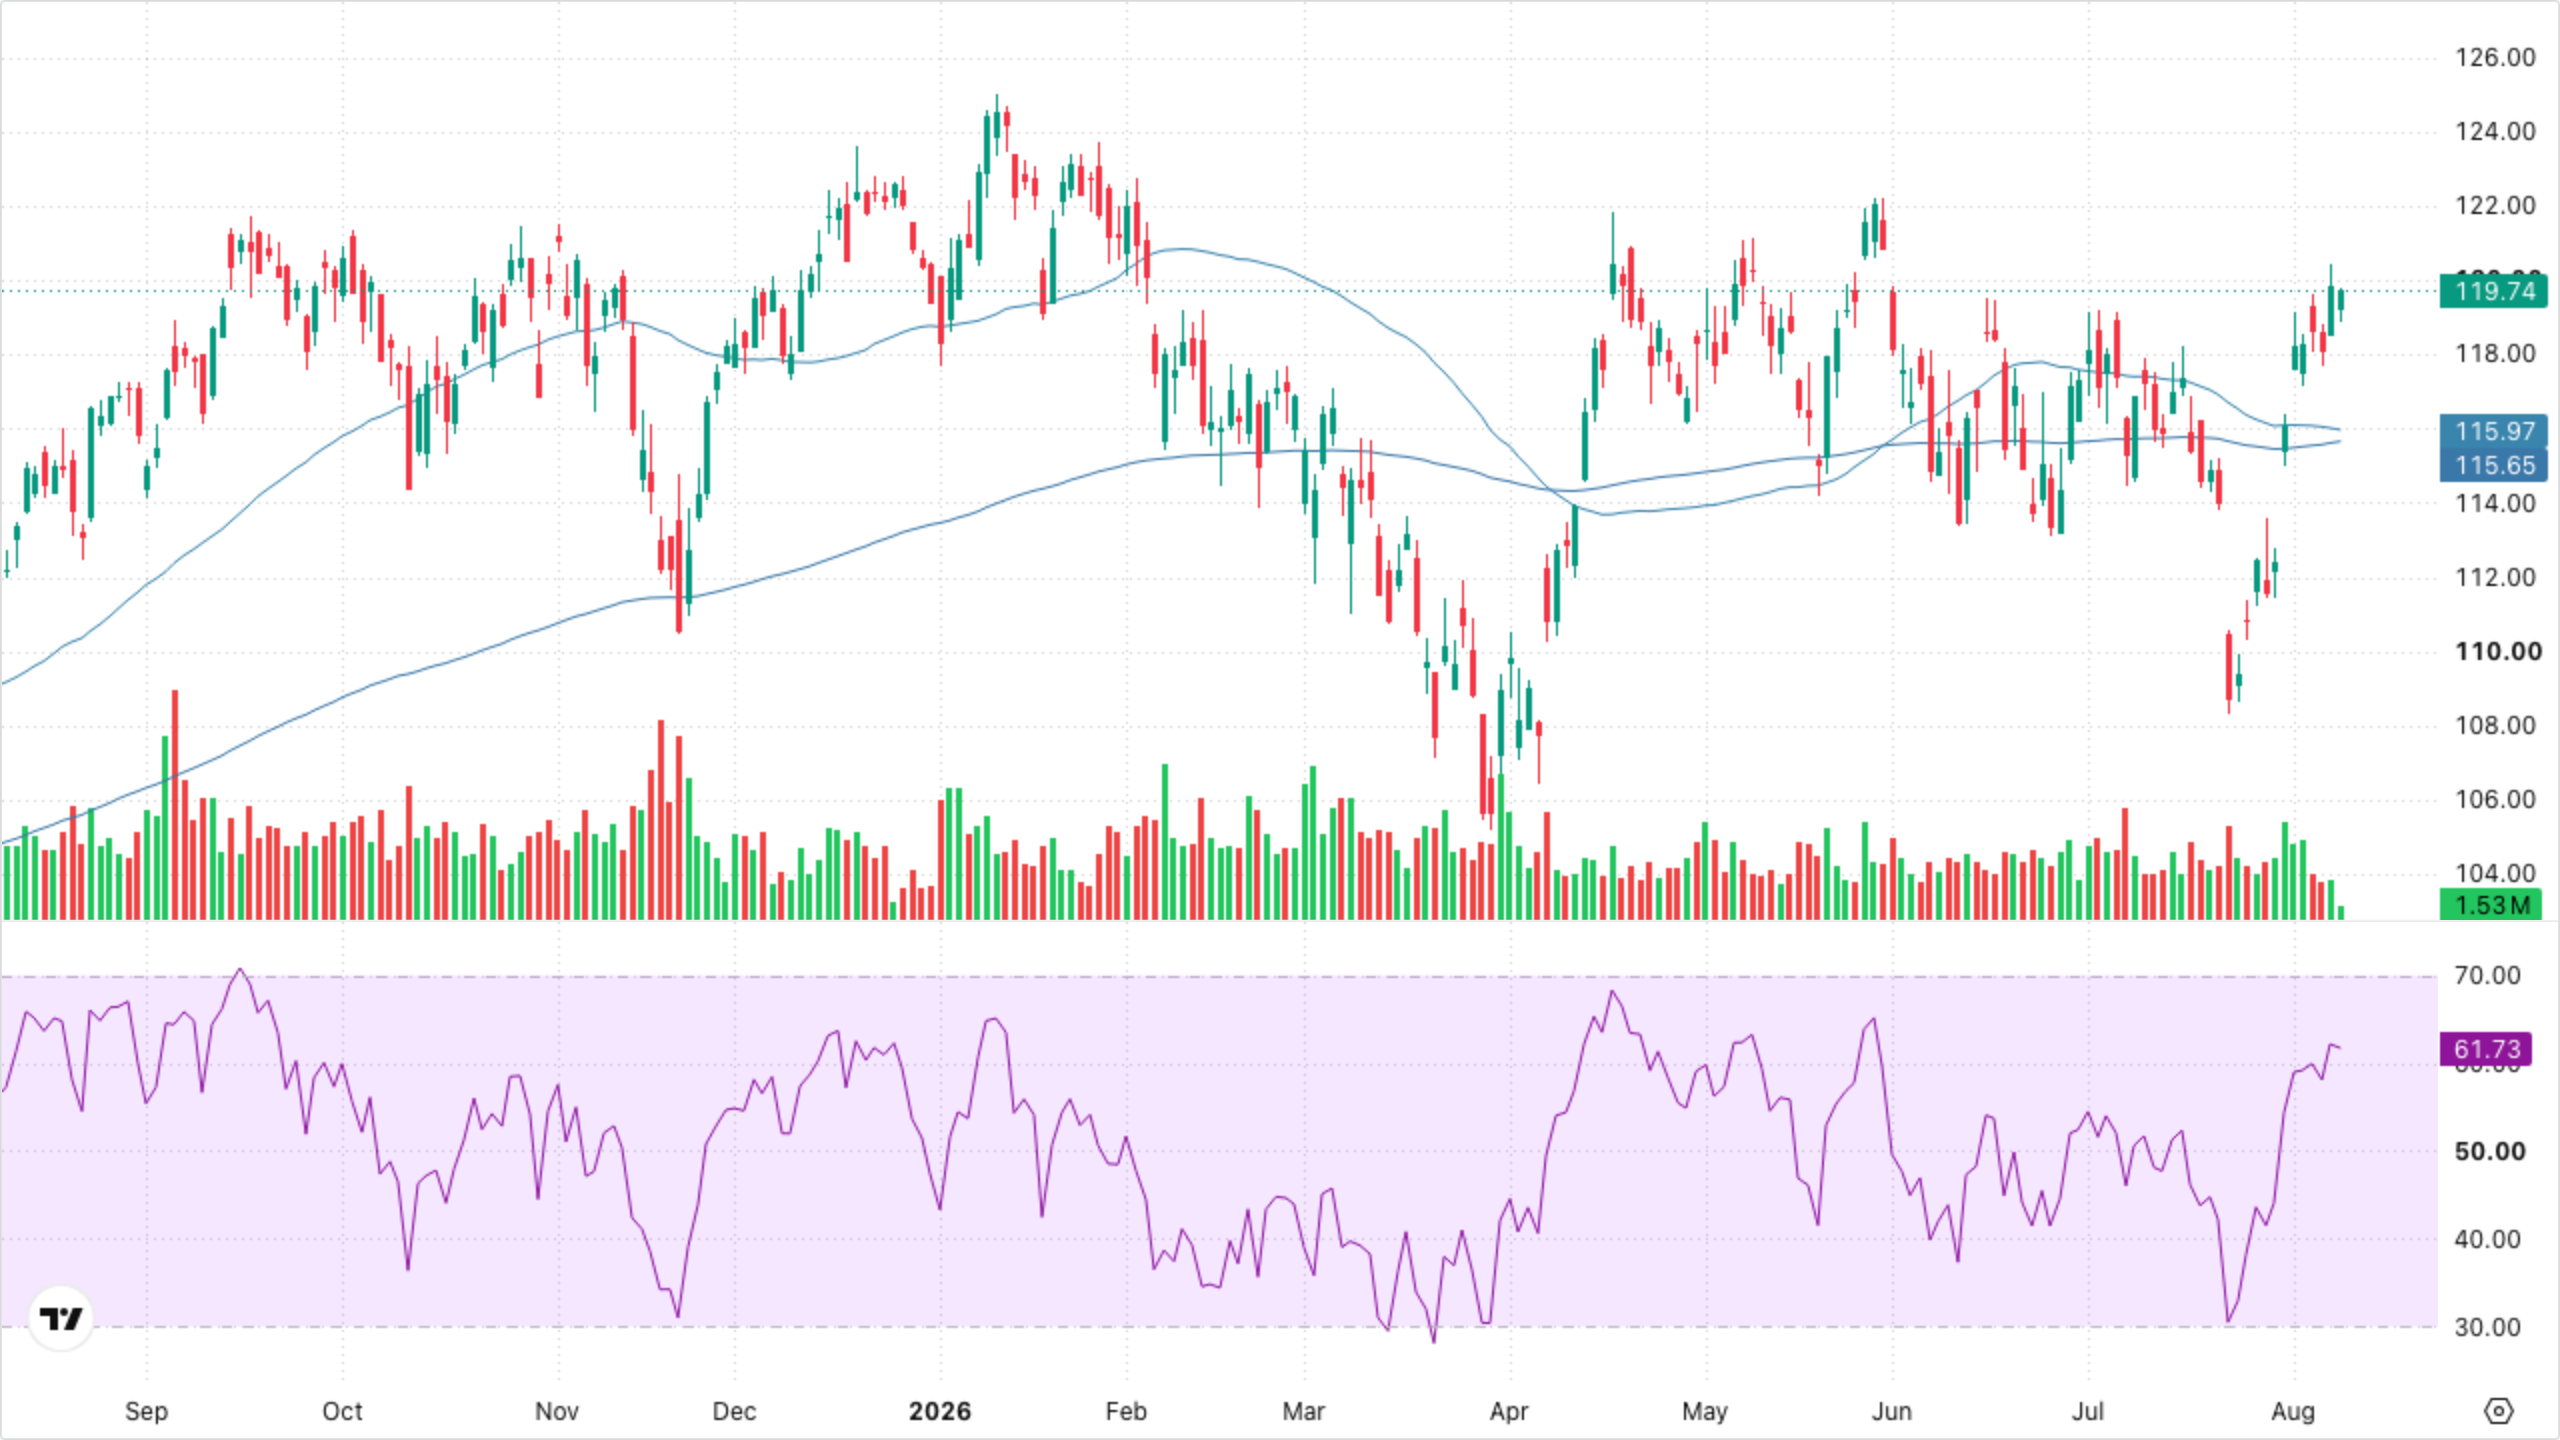Click the 2026 year marker on time axis
The width and height of the screenshot is (2560, 1440).
pos(940,1411)
